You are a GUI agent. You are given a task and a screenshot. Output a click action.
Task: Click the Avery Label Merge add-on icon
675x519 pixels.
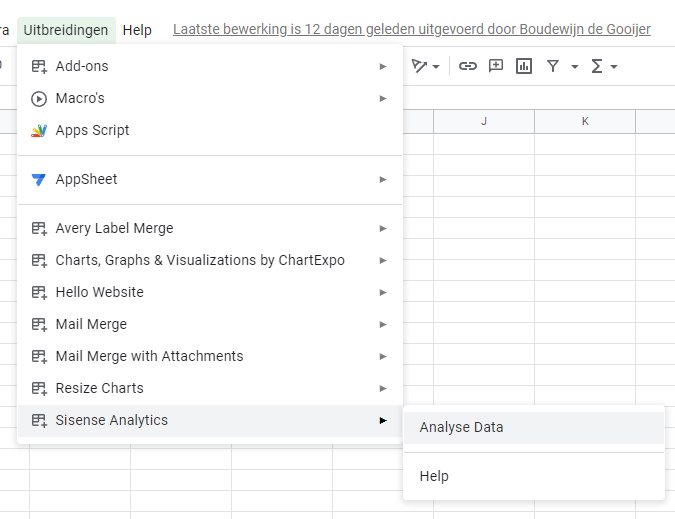click(39, 229)
